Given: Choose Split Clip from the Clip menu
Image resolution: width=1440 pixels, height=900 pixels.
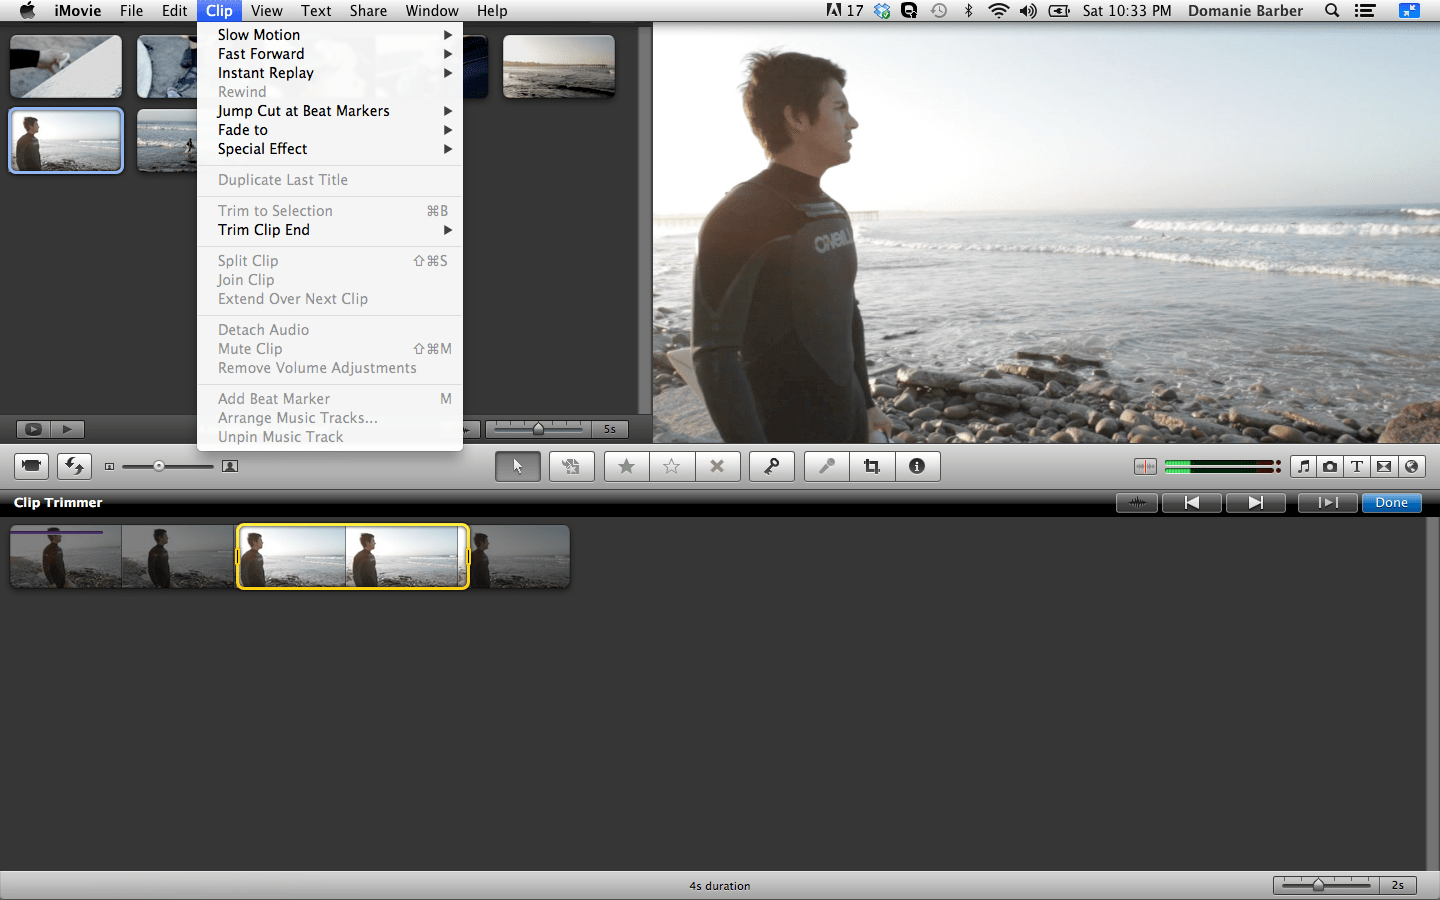Looking at the screenshot, I should click(x=246, y=260).
